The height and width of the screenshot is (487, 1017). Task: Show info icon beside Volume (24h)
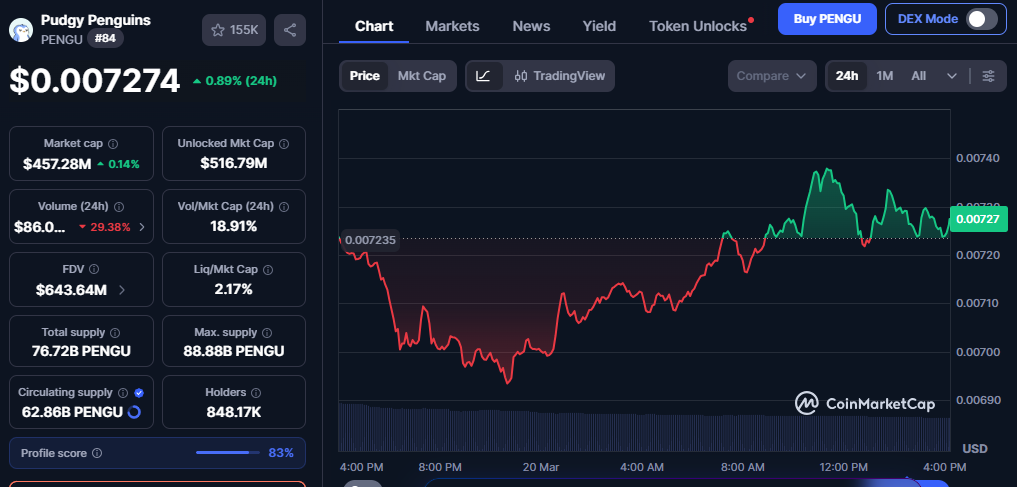point(119,206)
